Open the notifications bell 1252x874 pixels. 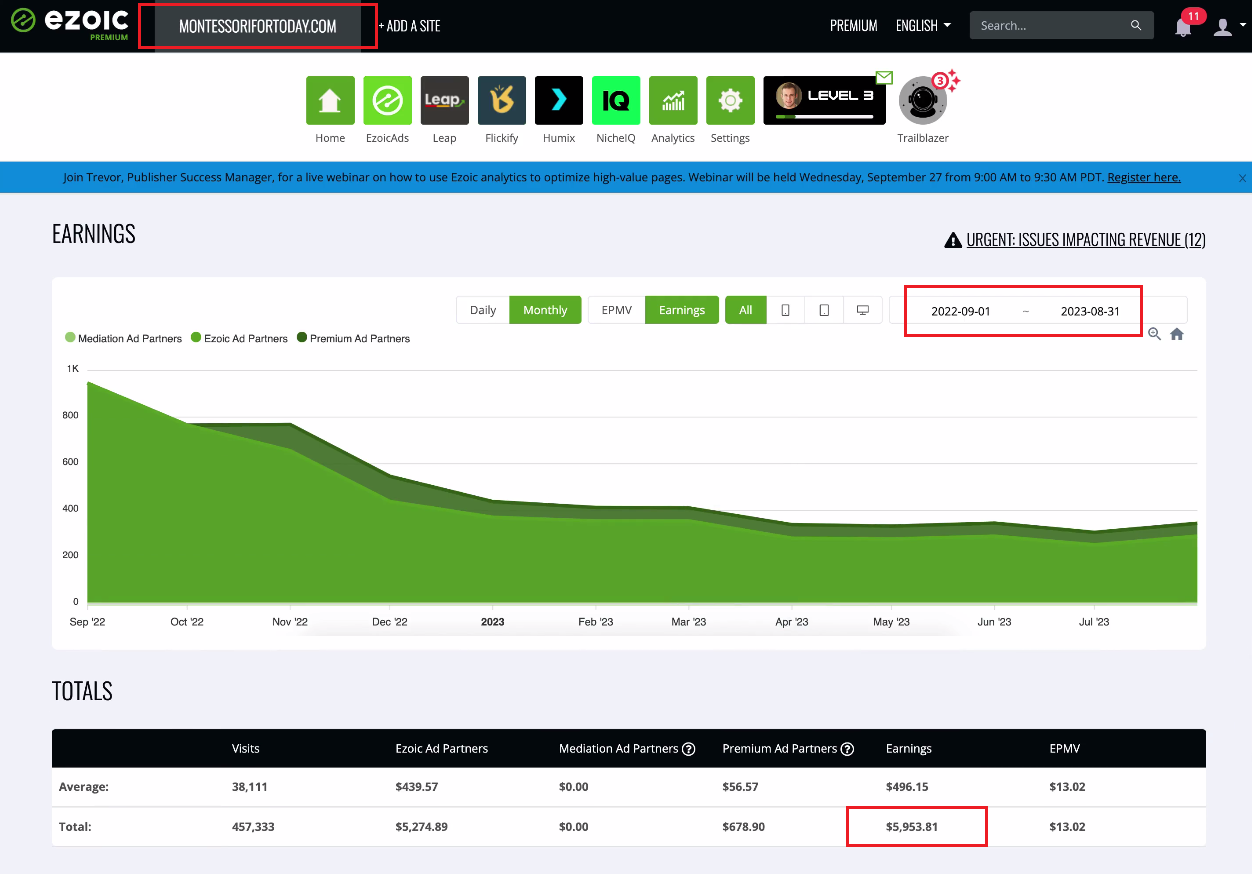1183,26
